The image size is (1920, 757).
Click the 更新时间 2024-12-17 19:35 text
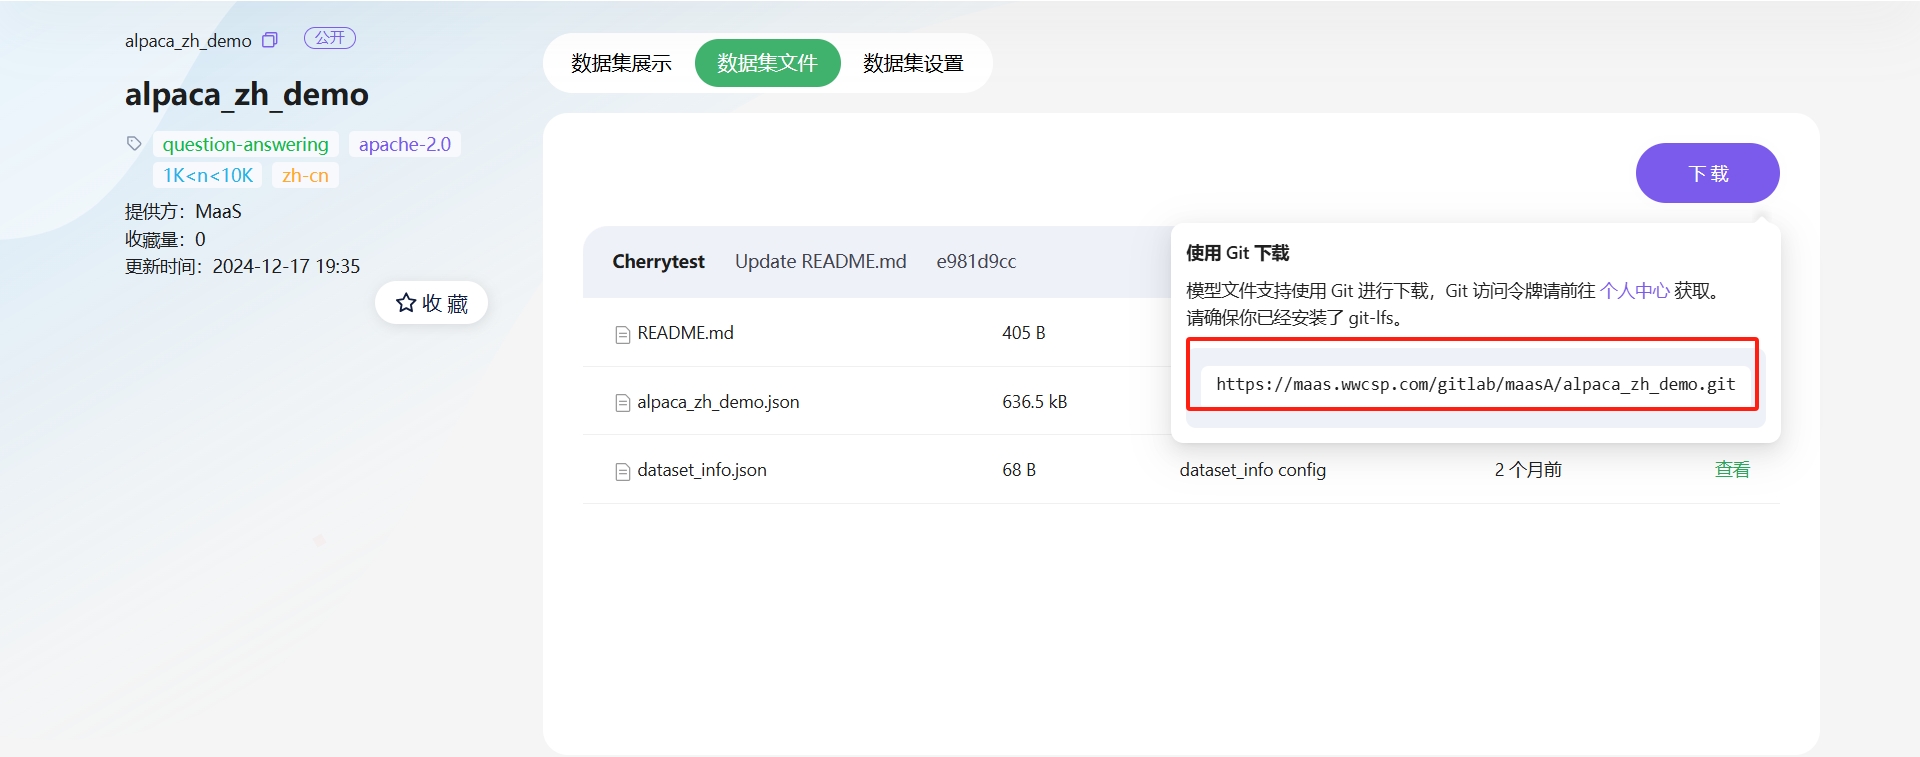pyautogui.click(x=242, y=266)
